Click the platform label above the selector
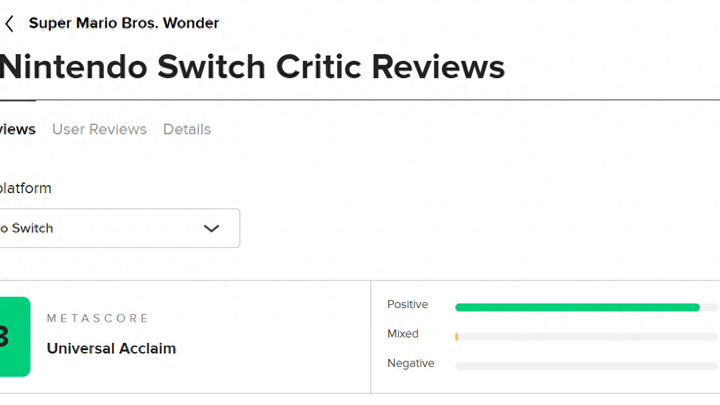720x405 pixels. point(26,188)
